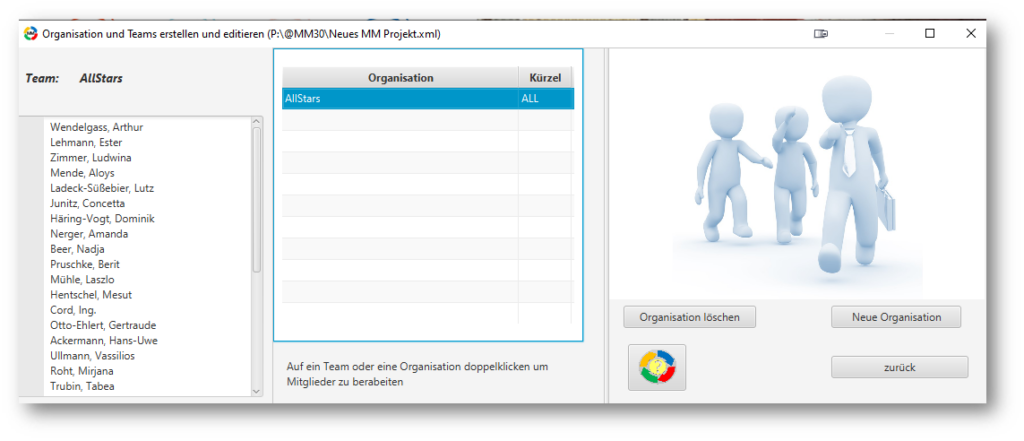Sort by the Organisation column header
1024x441 pixels.
[x=400, y=78]
